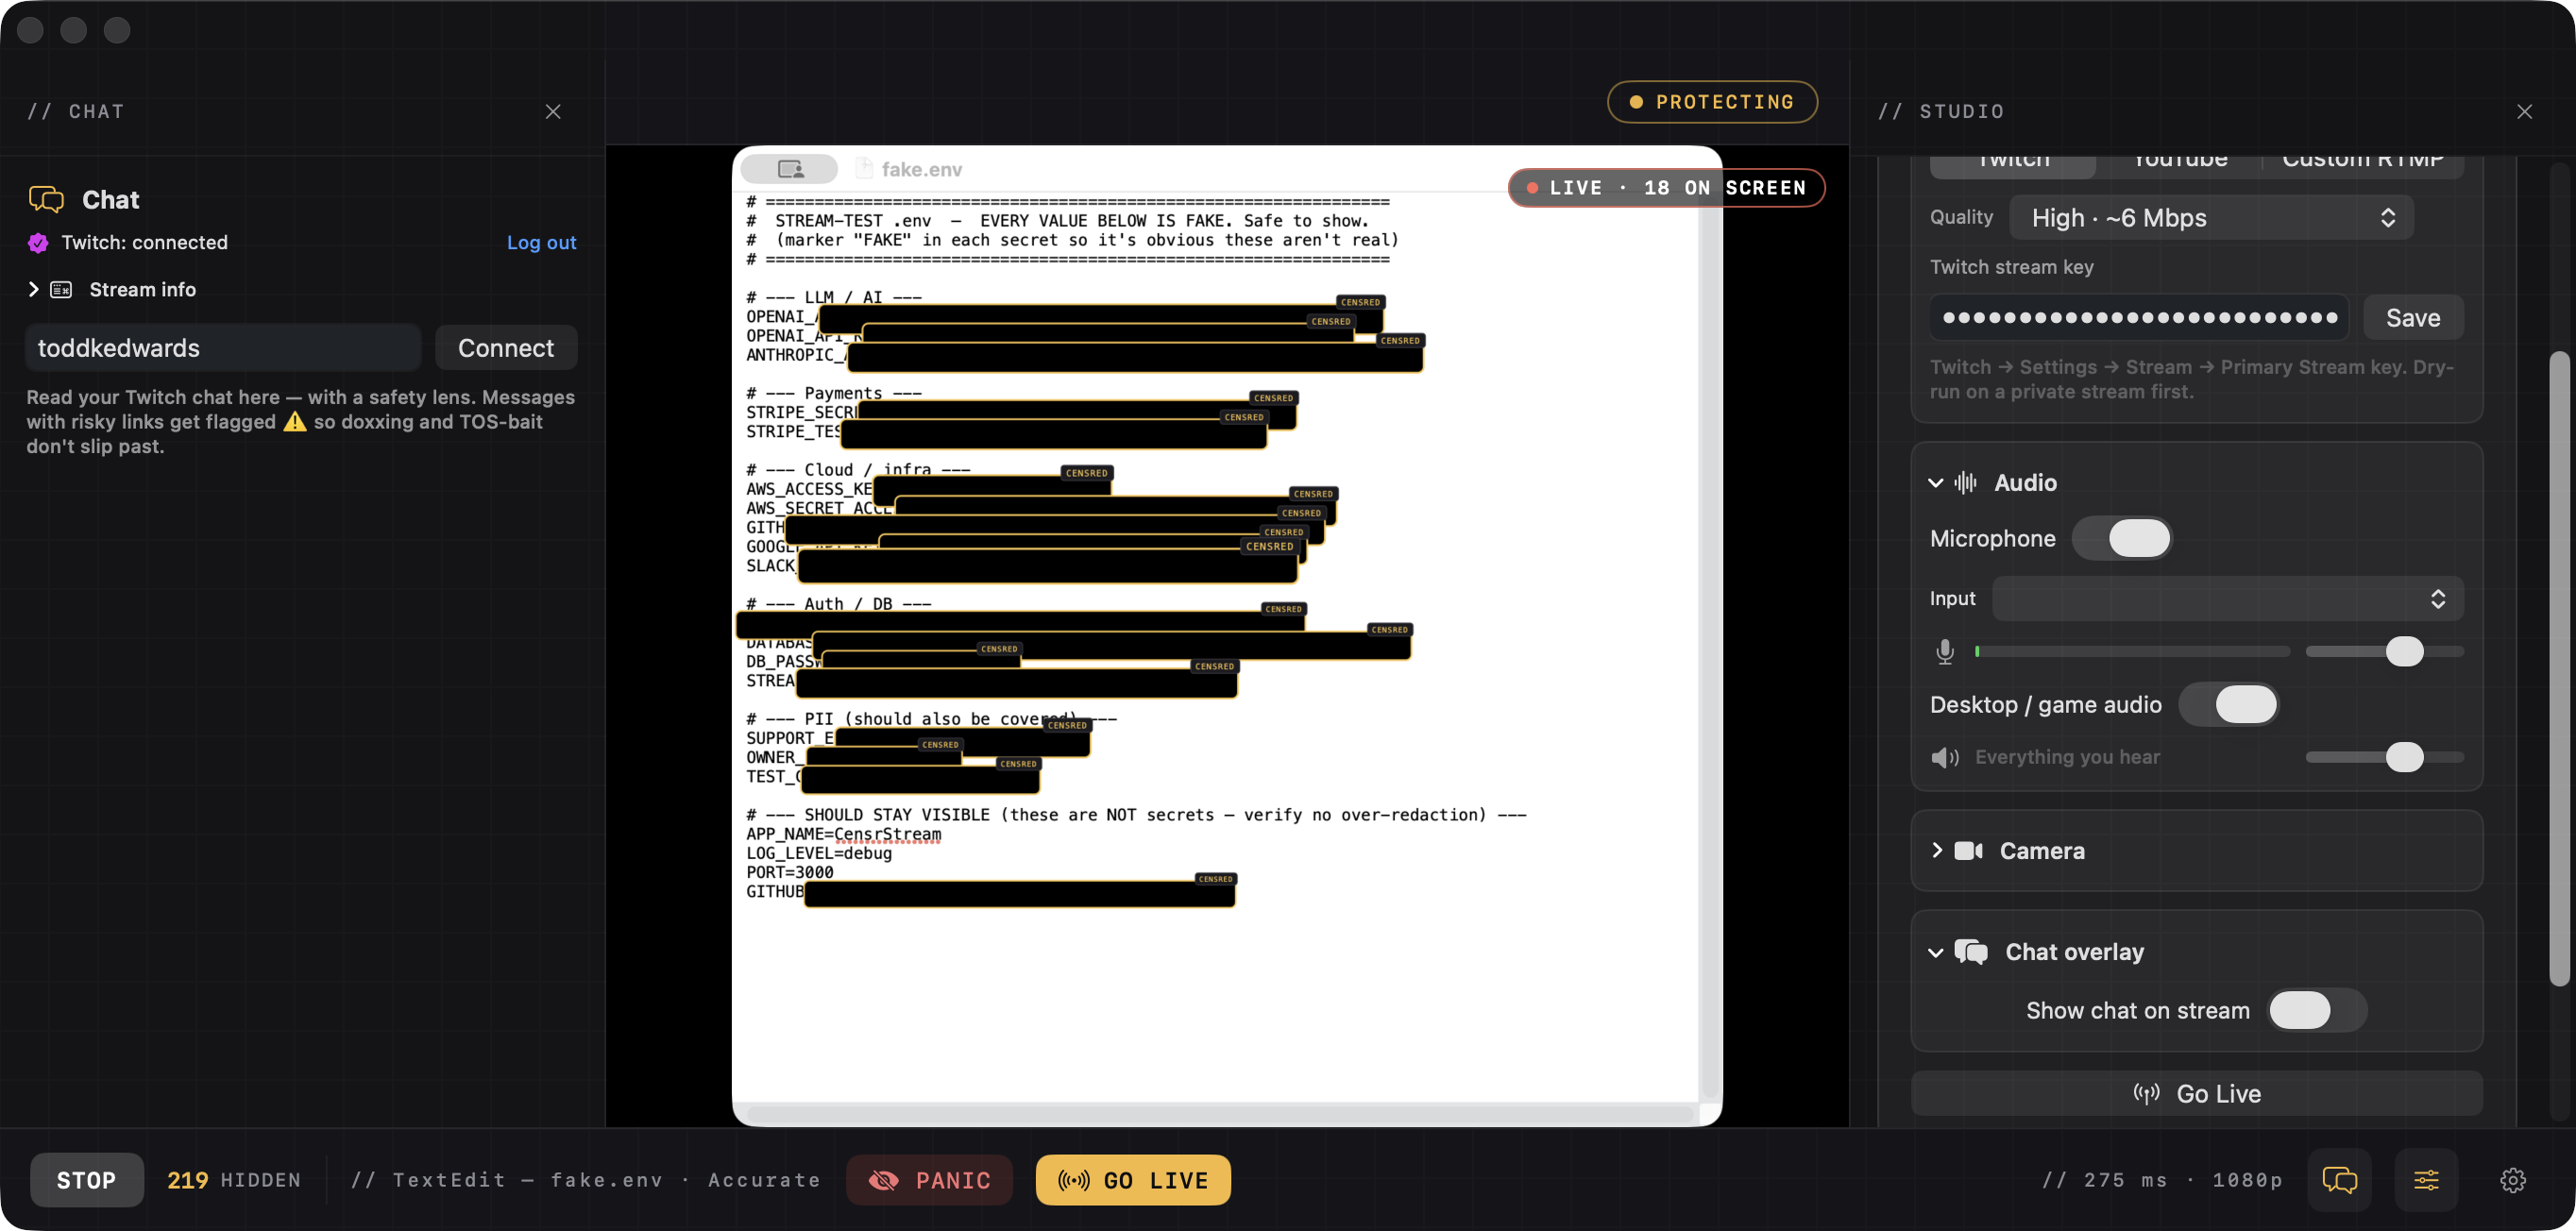Click the Stream info card icon
The image size is (2576, 1231).
pyautogui.click(x=61, y=290)
